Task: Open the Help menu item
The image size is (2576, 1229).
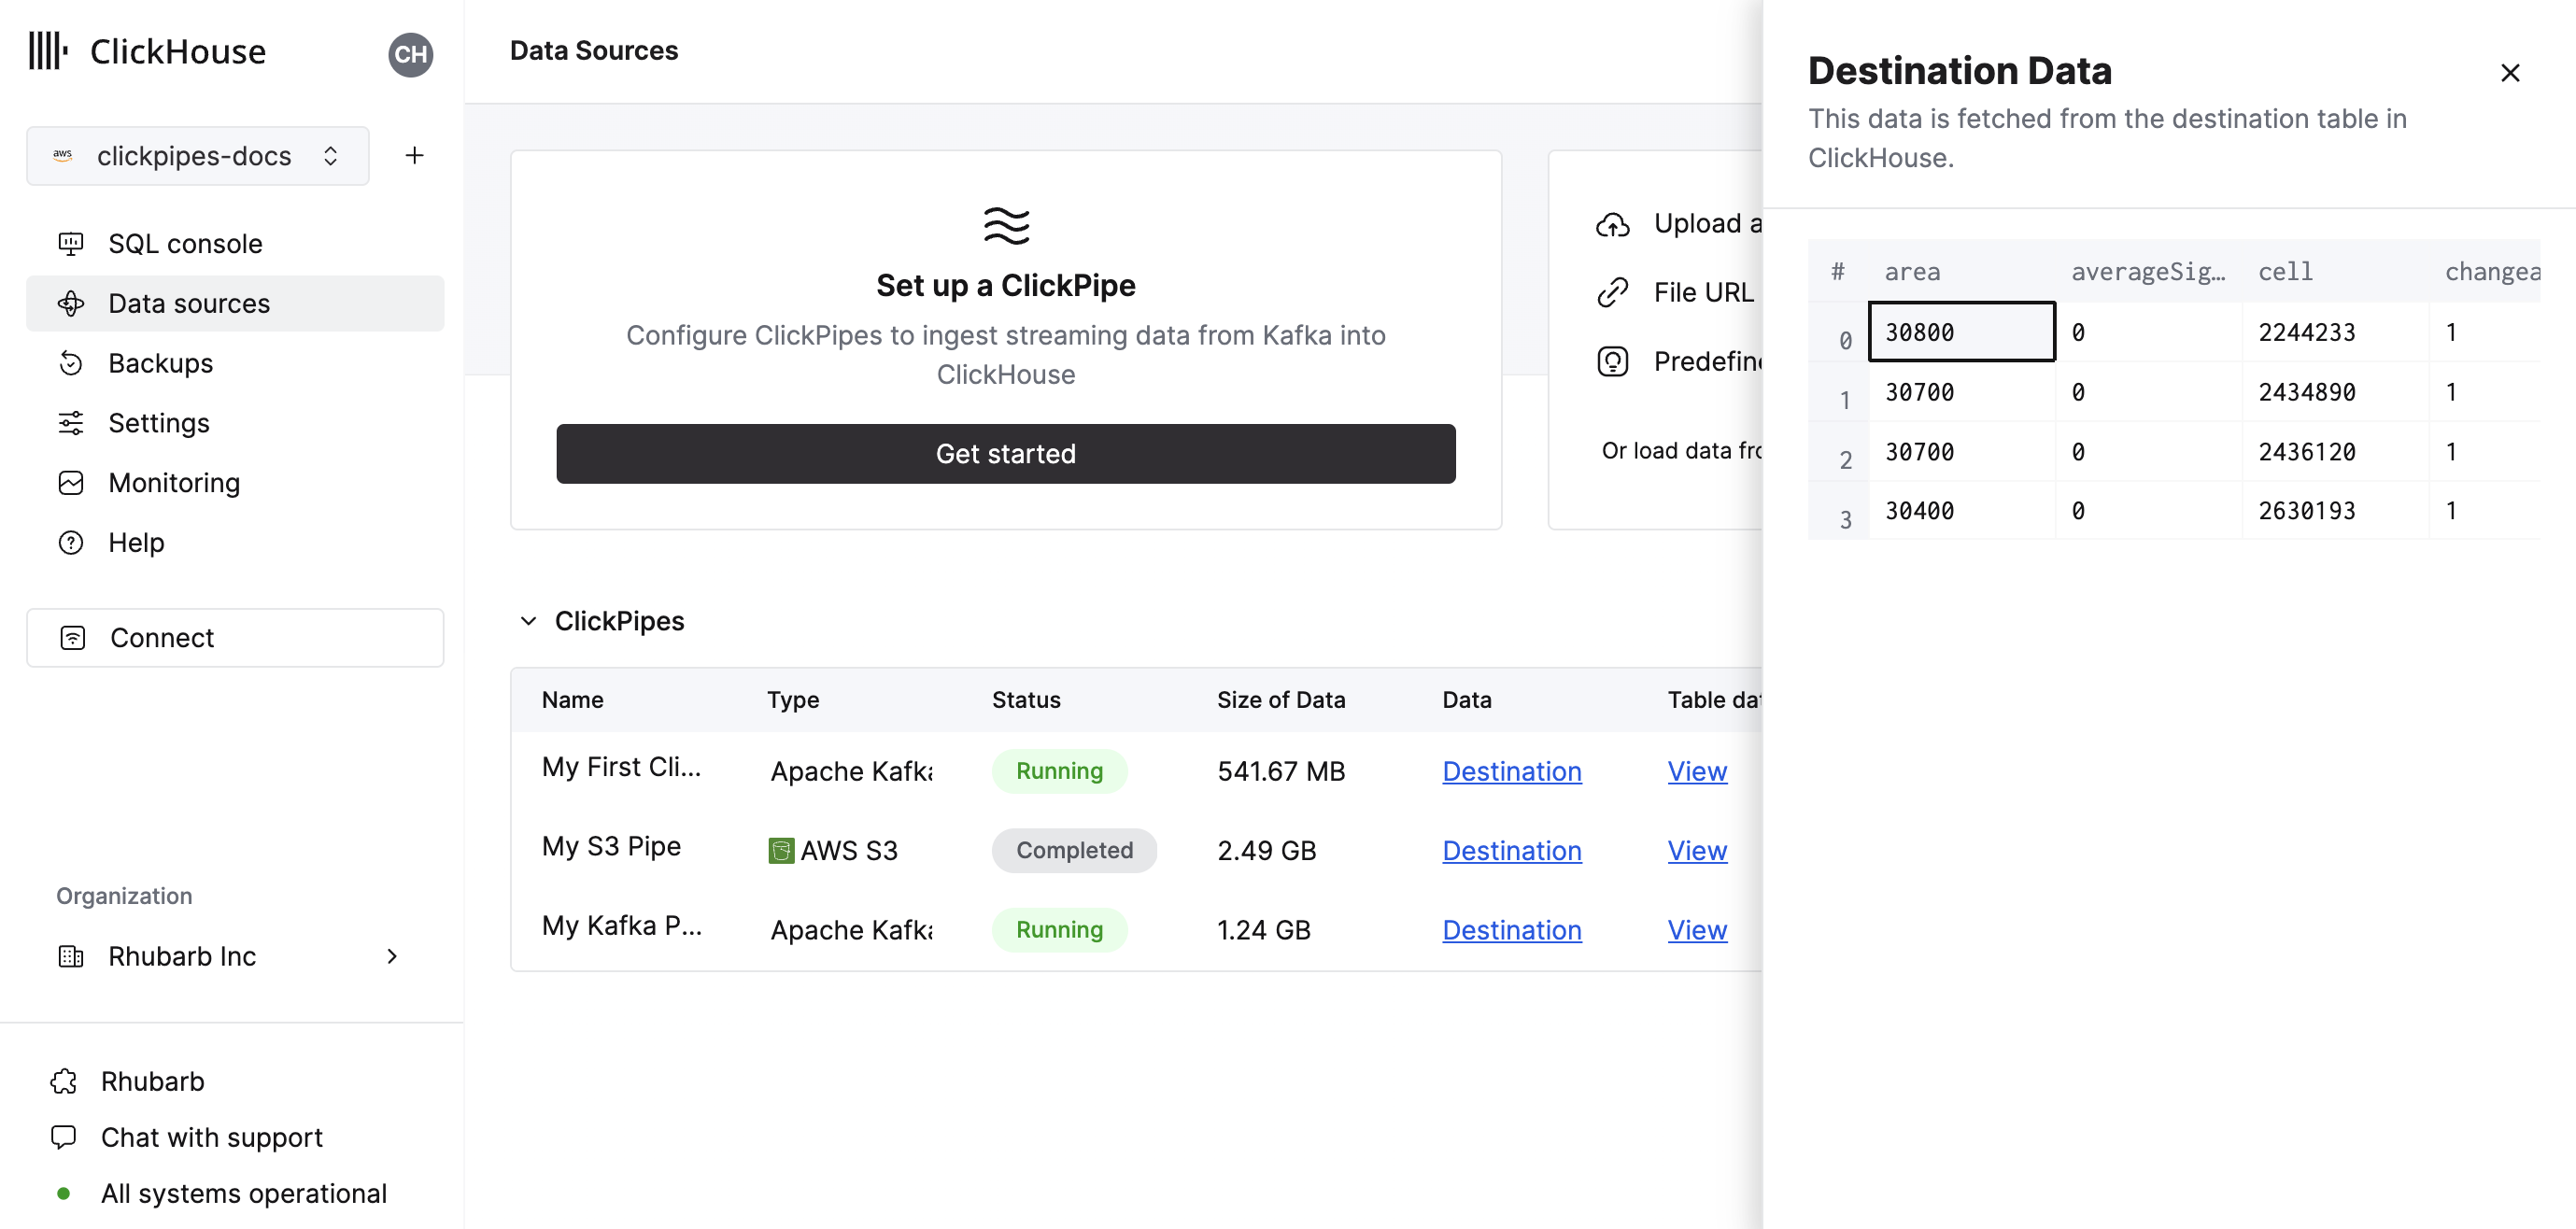Action: (136, 542)
